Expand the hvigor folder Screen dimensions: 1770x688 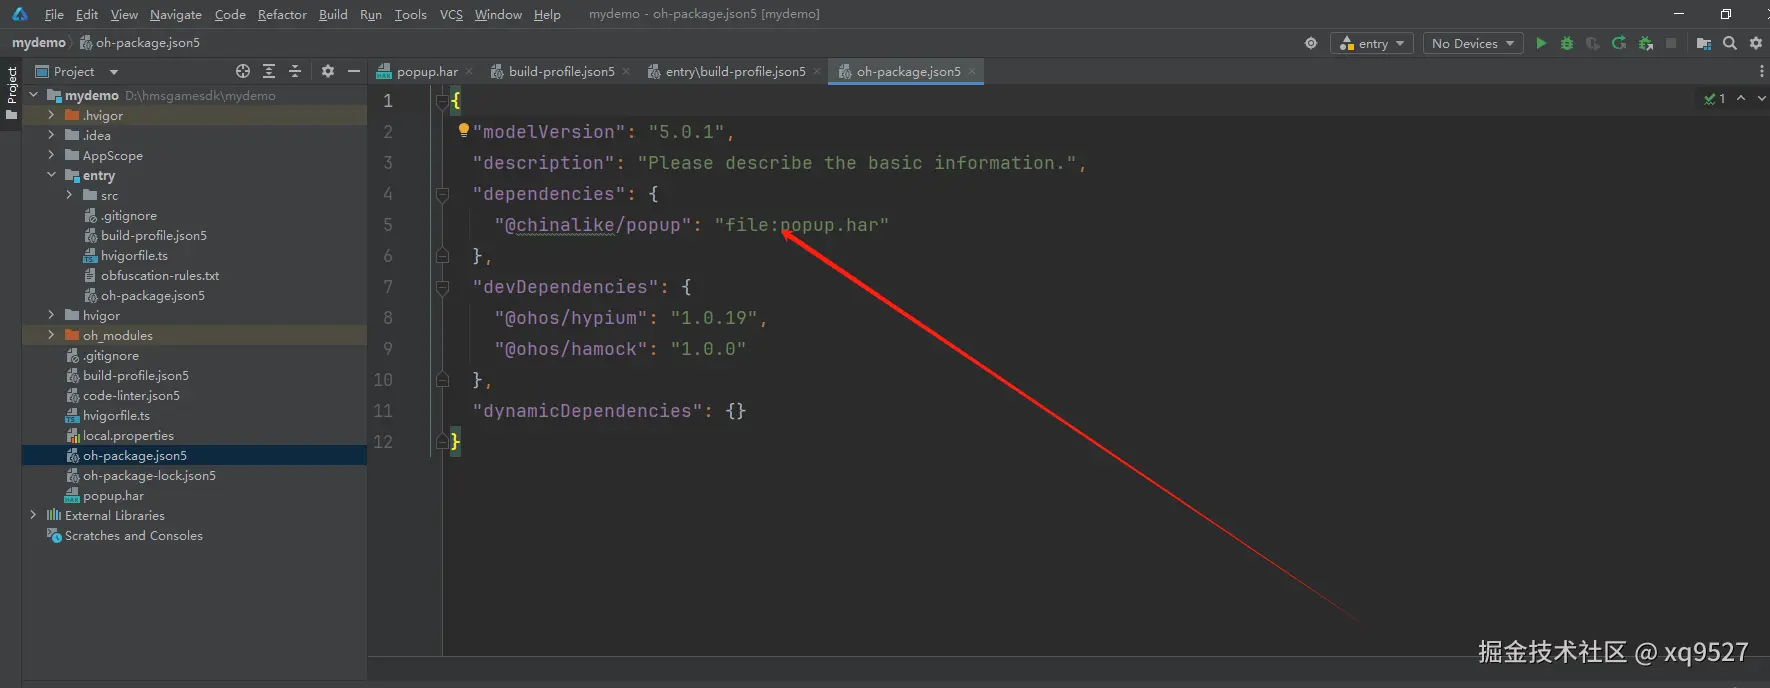51,315
